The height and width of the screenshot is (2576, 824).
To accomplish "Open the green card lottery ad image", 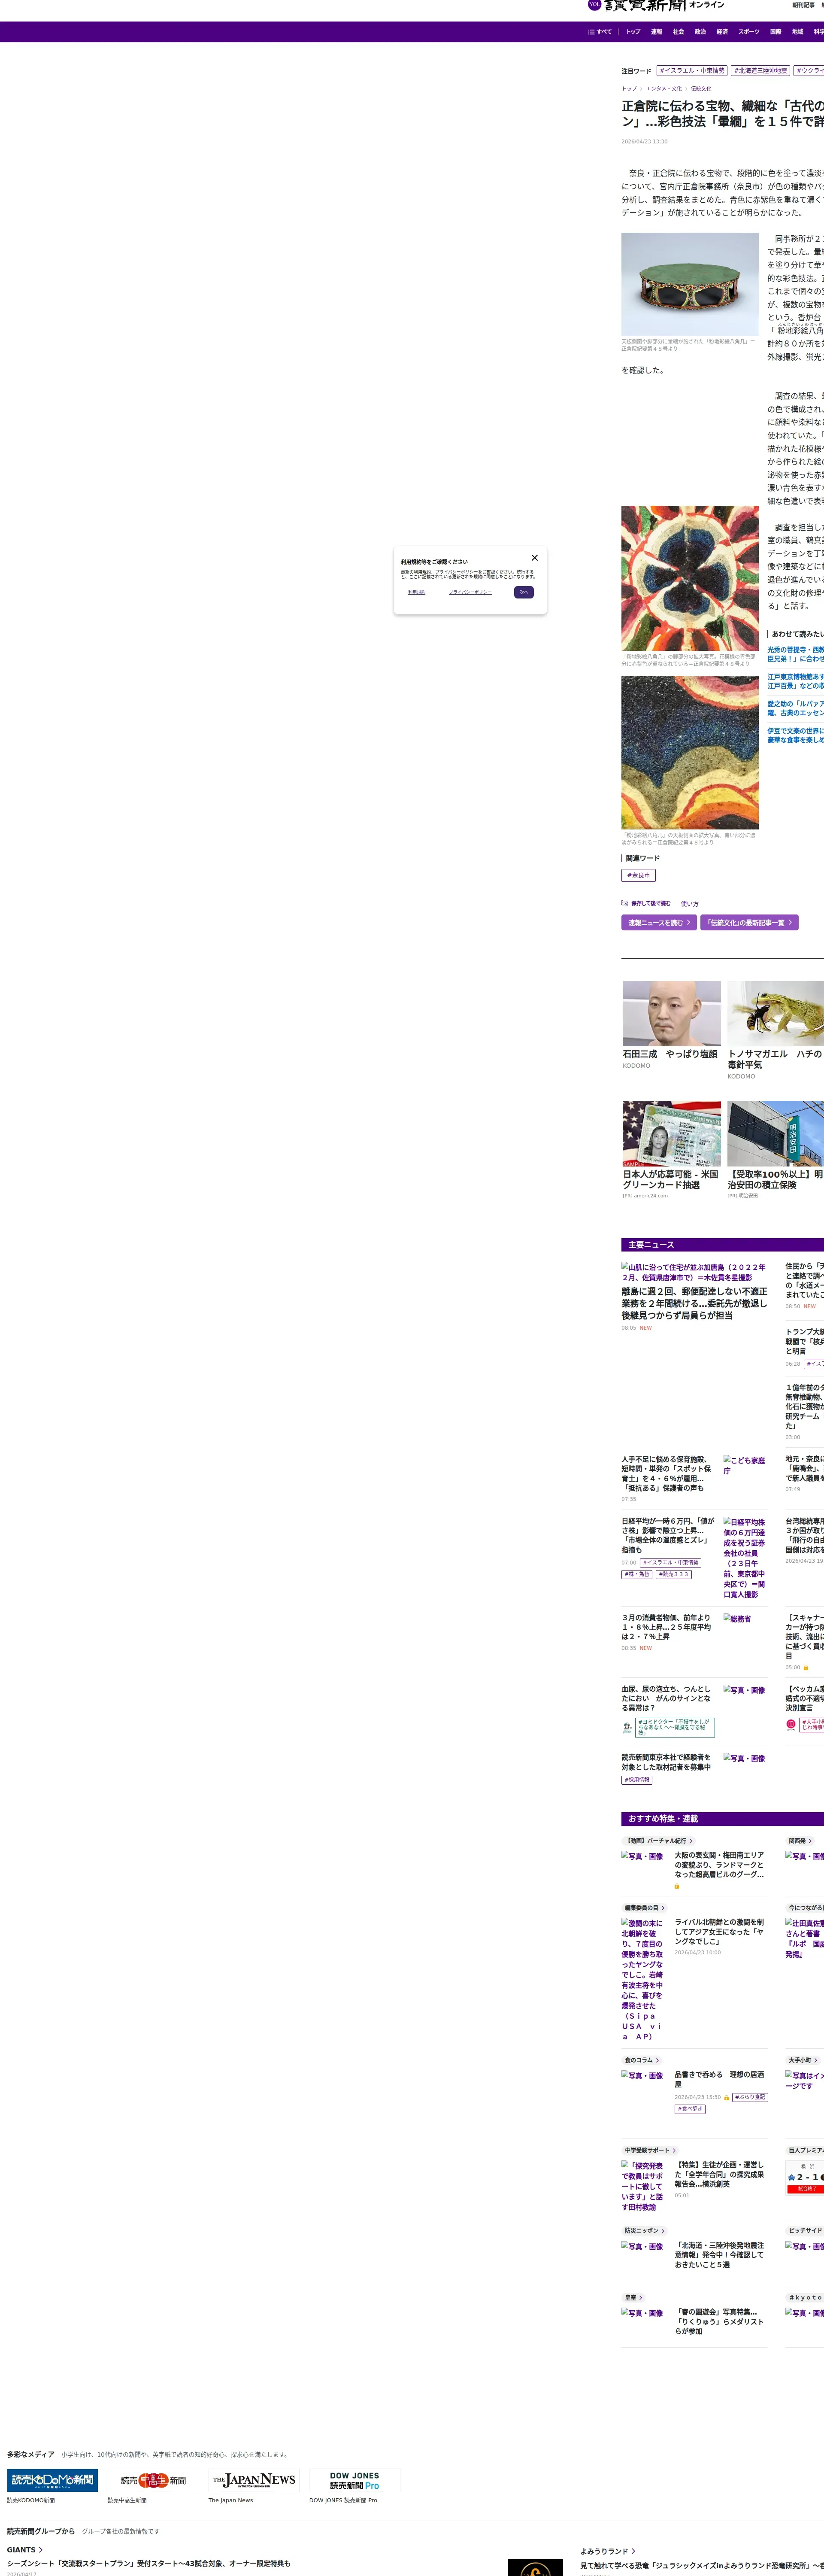I will (x=672, y=1134).
